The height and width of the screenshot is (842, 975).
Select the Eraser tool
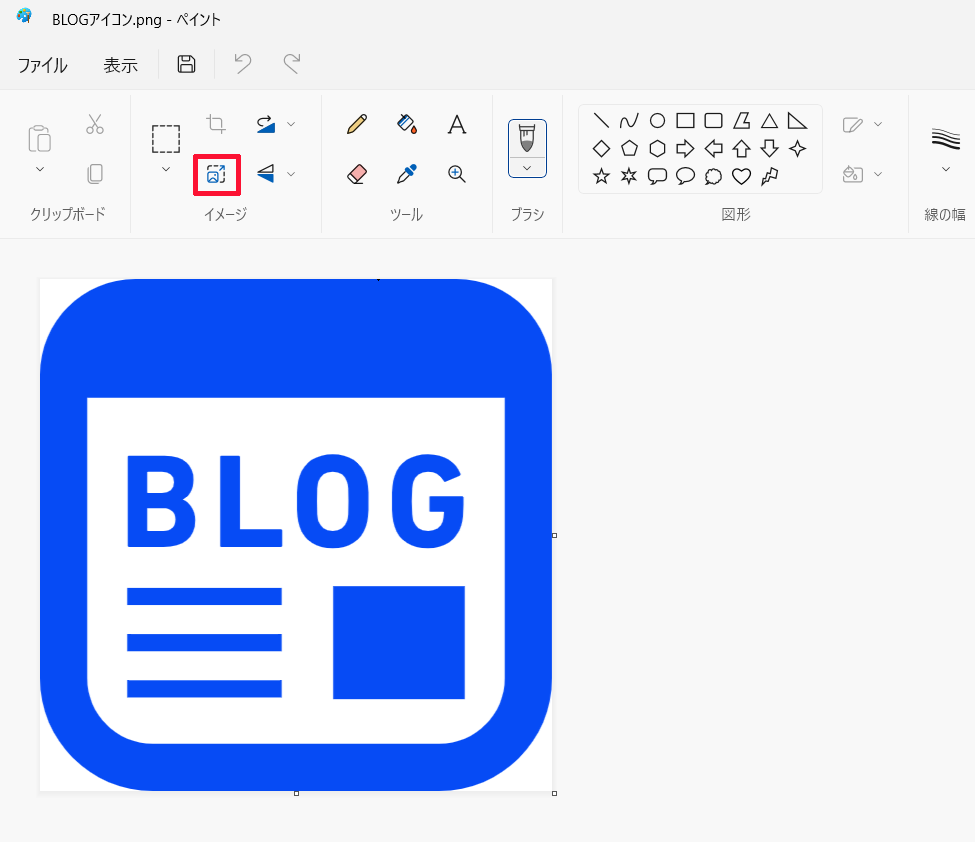click(x=356, y=174)
